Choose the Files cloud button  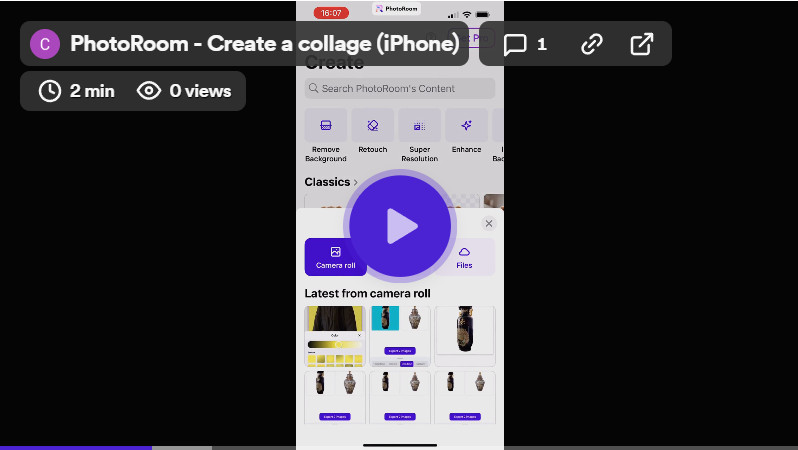click(x=464, y=257)
